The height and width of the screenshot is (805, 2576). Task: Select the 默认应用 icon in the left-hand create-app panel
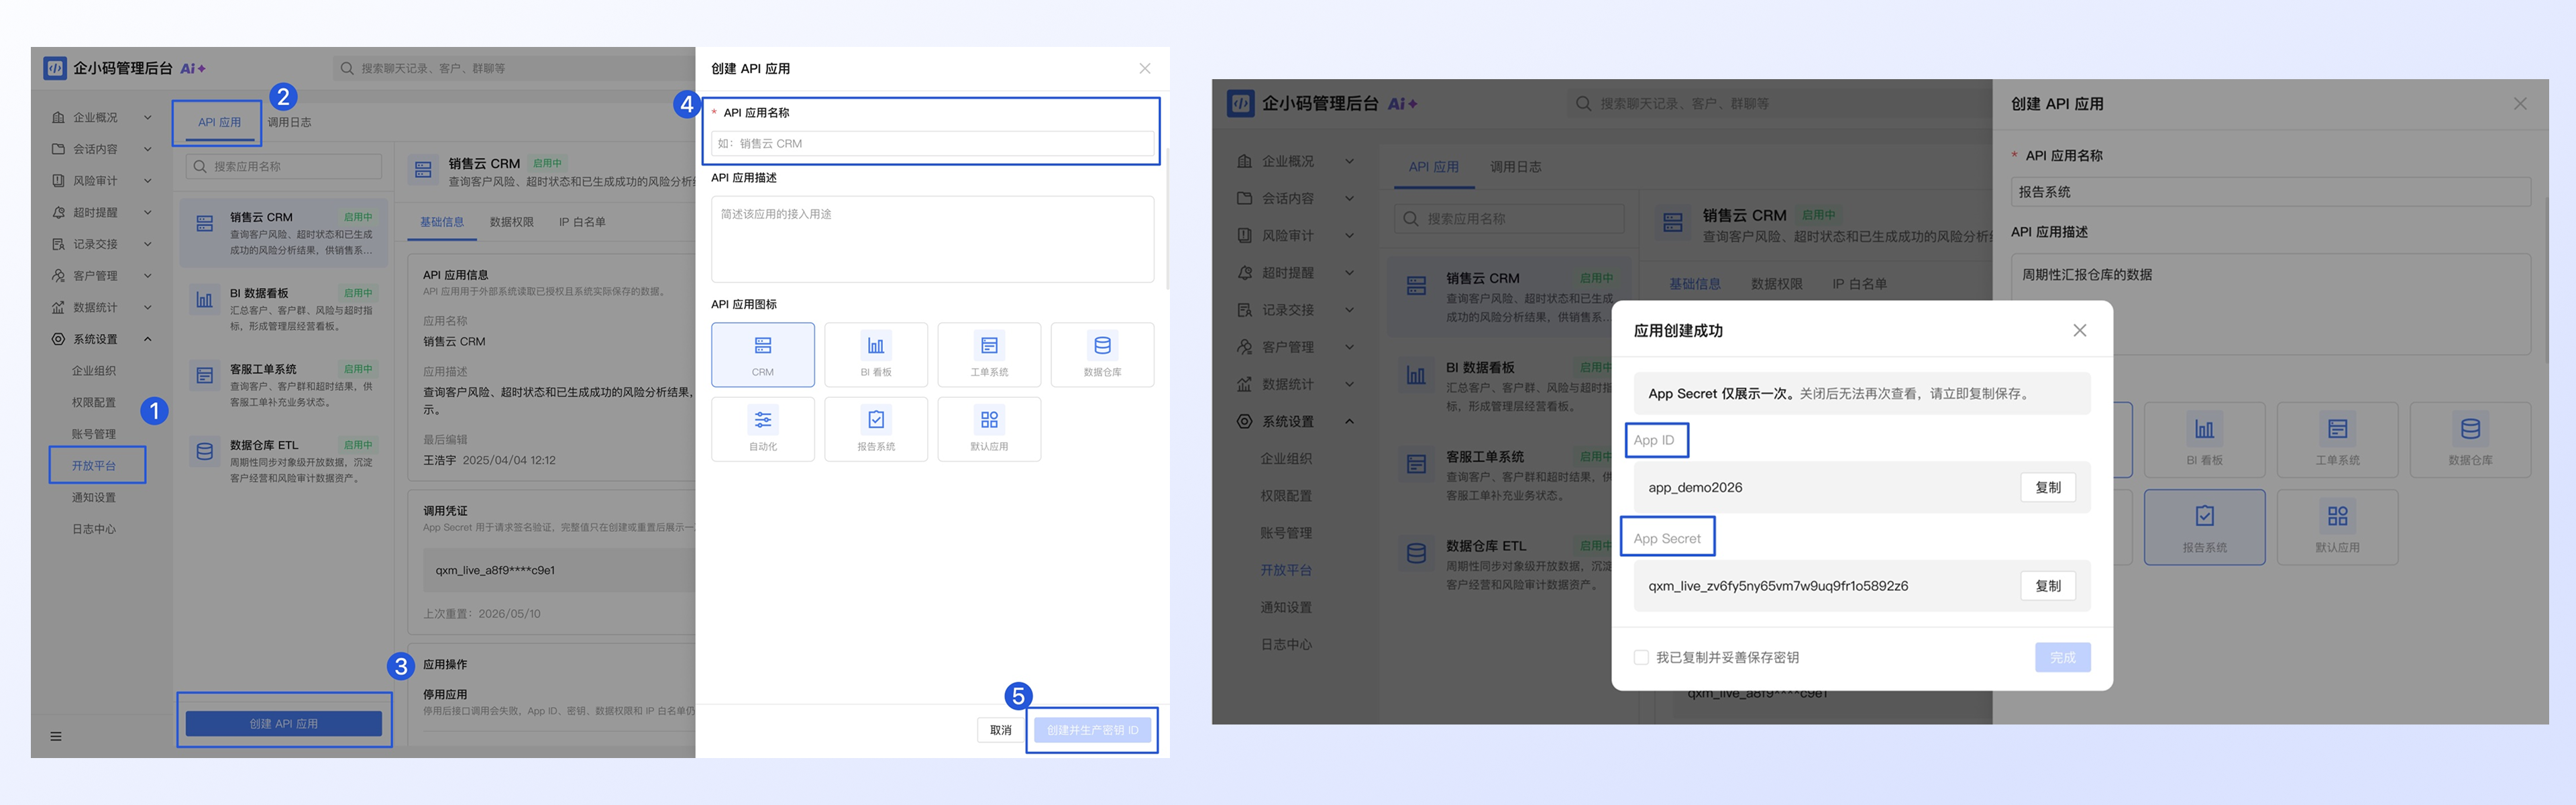pos(989,429)
